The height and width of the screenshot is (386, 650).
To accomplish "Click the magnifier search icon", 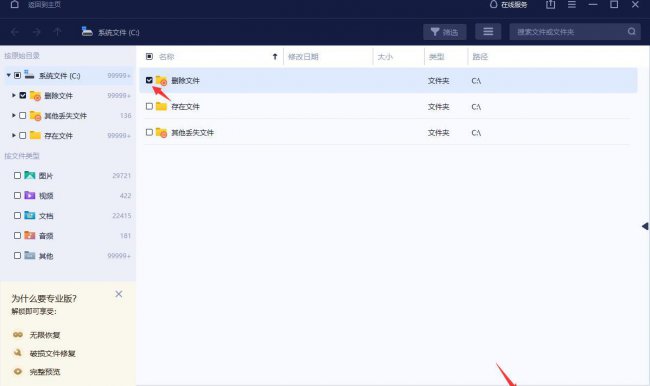I will [x=632, y=32].
